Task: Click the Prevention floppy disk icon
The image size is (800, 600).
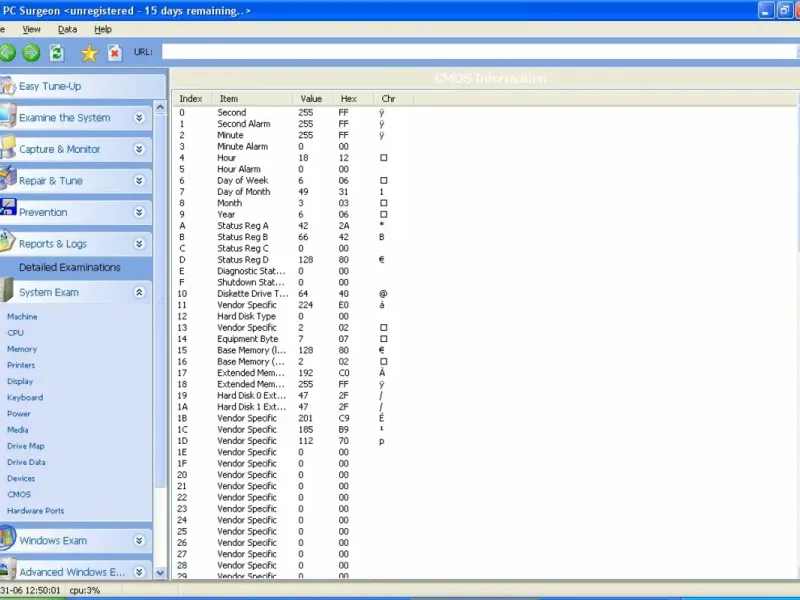Action: point(7,208)
